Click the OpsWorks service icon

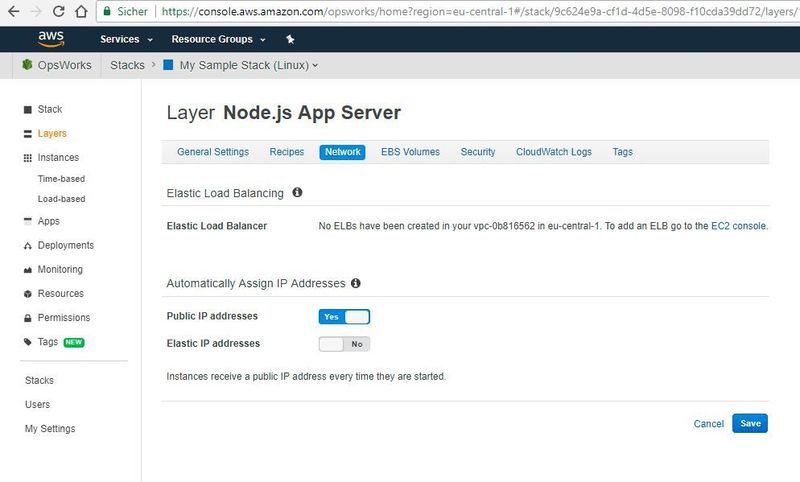coord(27,65)
